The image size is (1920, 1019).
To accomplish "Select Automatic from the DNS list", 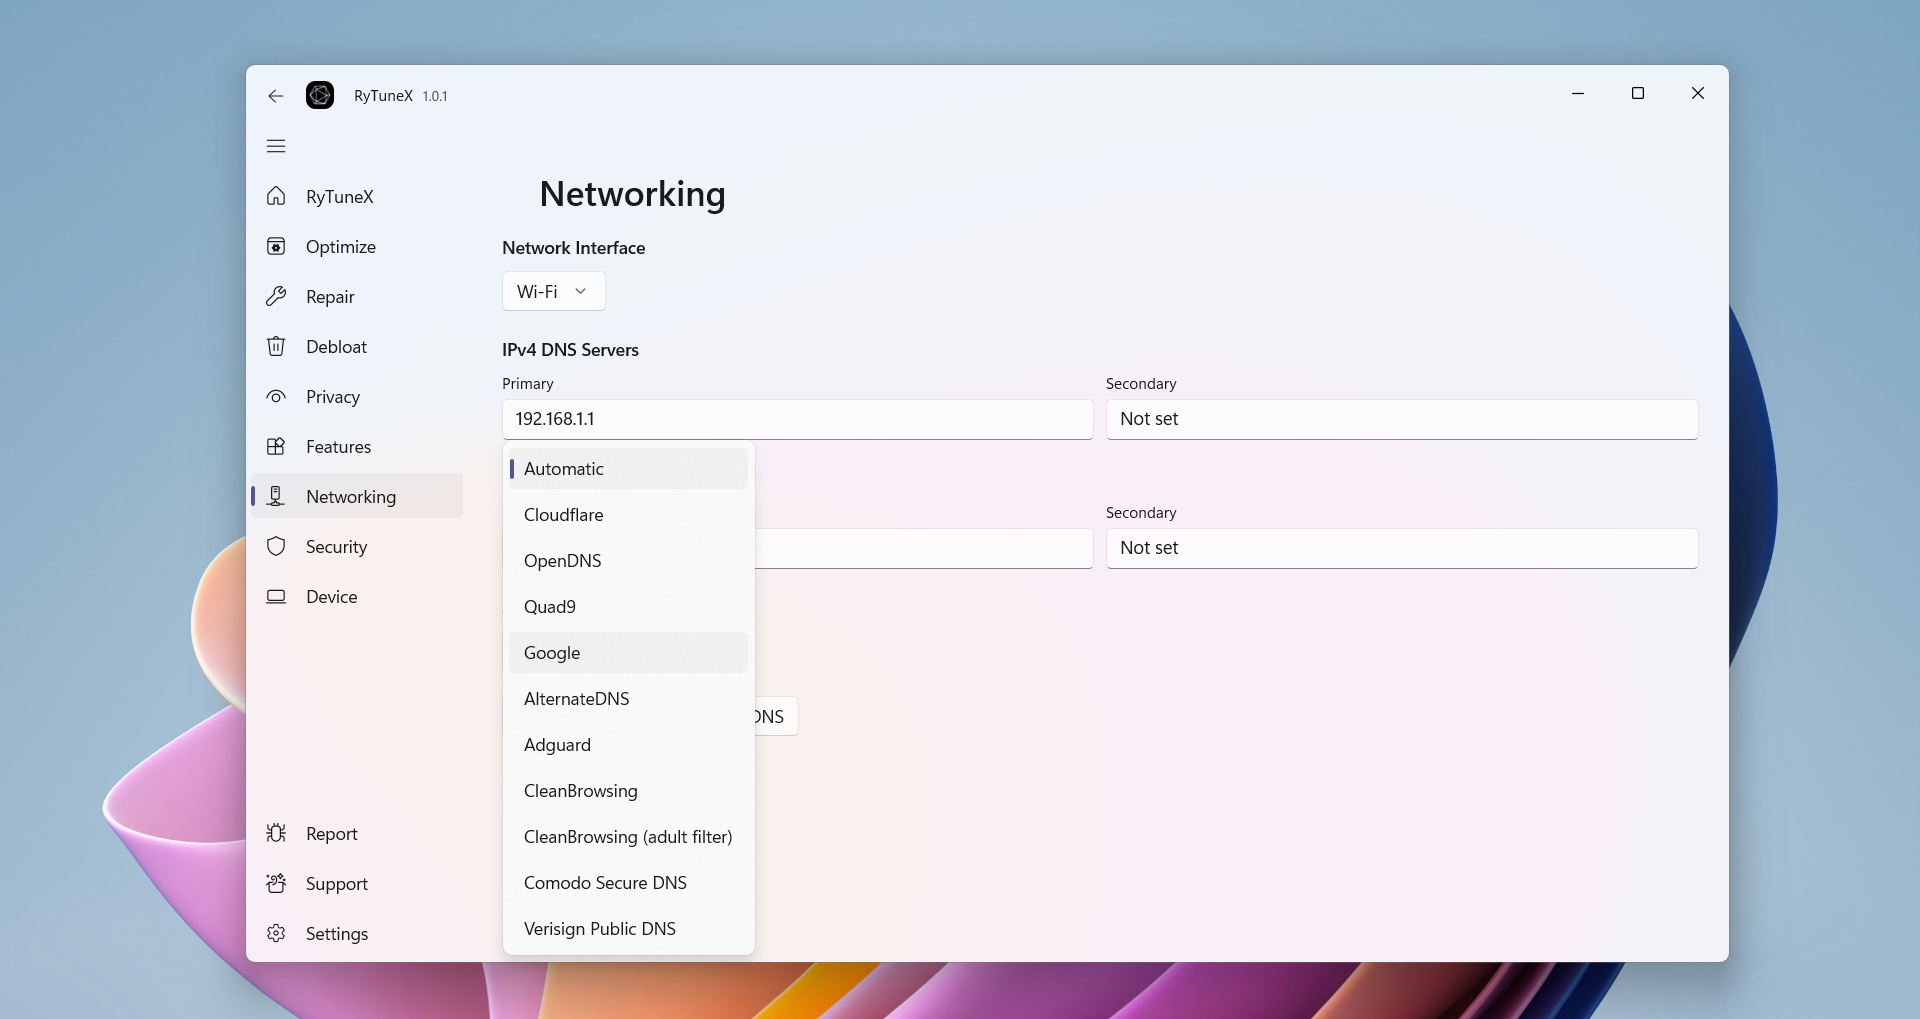I will pyautogui.click(x=628, y=469).
